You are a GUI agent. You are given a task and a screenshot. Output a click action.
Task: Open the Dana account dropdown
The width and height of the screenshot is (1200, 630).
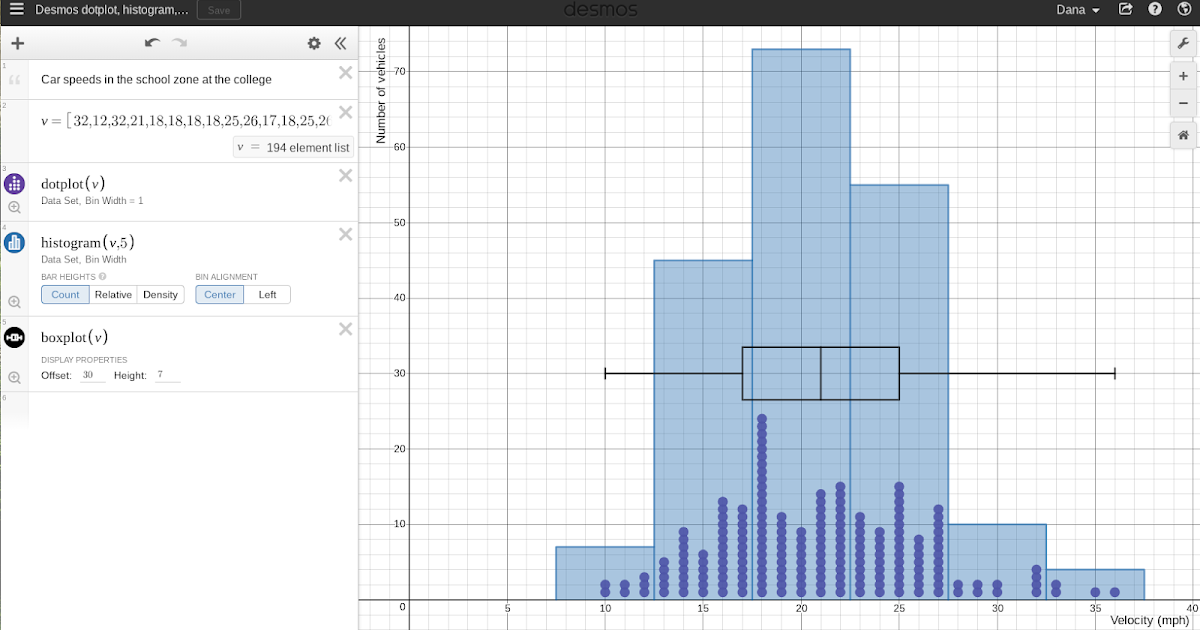pos(1077,9)
